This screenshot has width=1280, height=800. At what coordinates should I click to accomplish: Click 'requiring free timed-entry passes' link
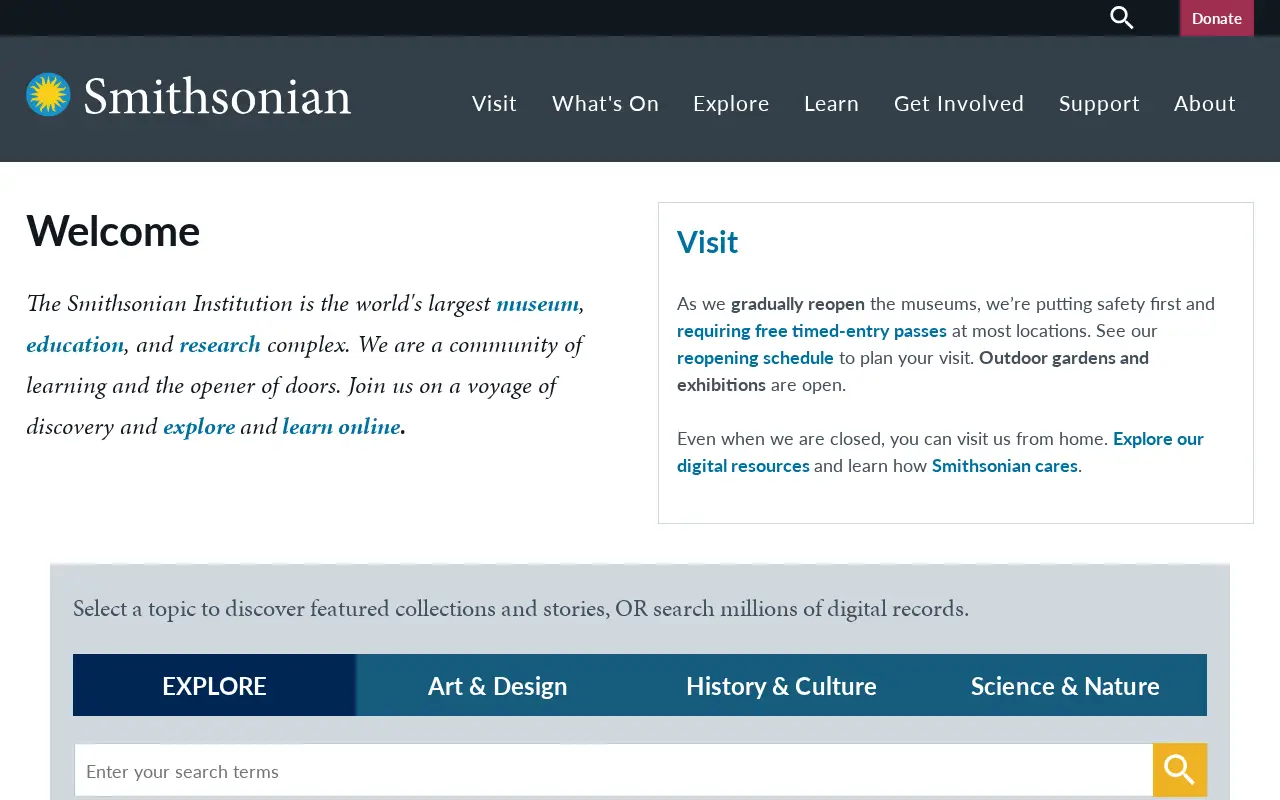812,330
